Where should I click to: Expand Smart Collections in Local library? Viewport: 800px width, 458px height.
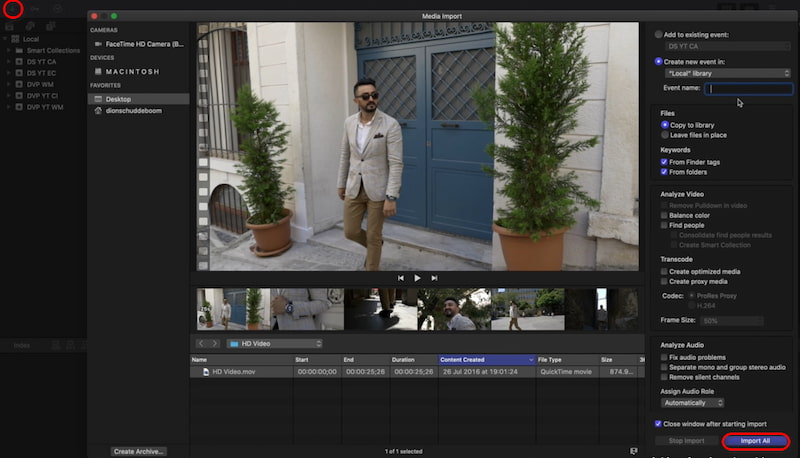pos(9,50)
